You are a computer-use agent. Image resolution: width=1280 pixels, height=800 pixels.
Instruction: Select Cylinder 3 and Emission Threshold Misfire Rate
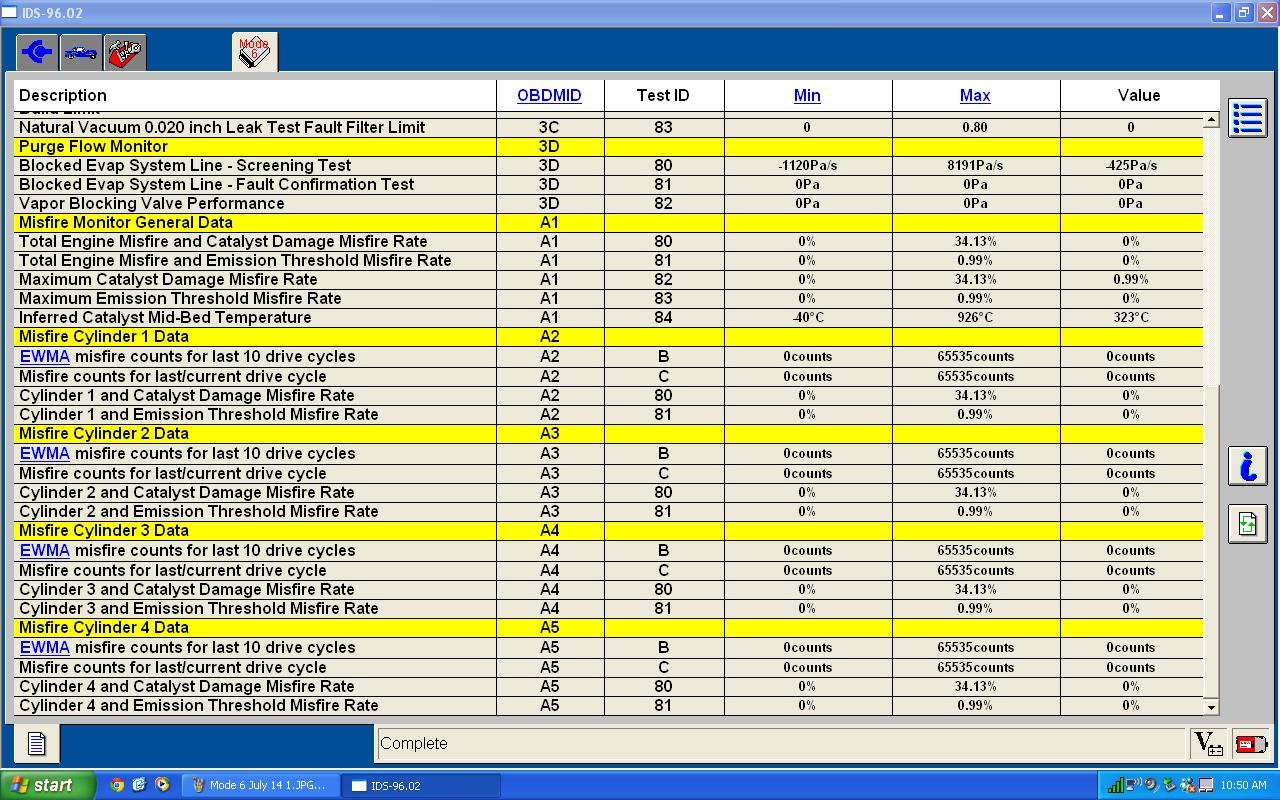pos(608,608)
